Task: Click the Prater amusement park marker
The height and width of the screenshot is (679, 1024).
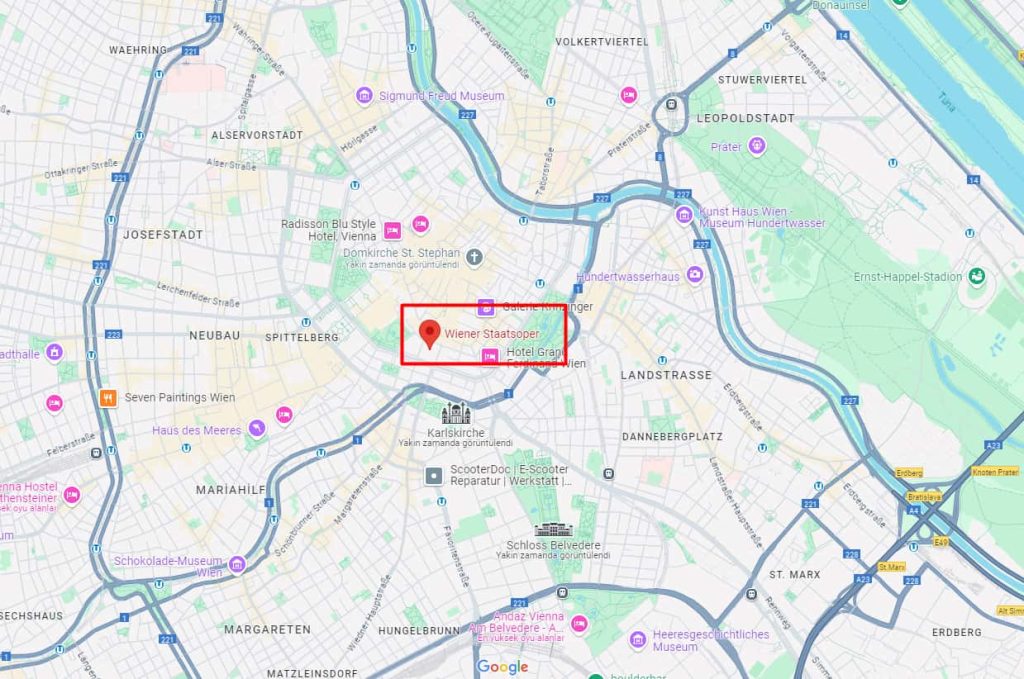Action: pyautogui.click(x=757, y=145)
